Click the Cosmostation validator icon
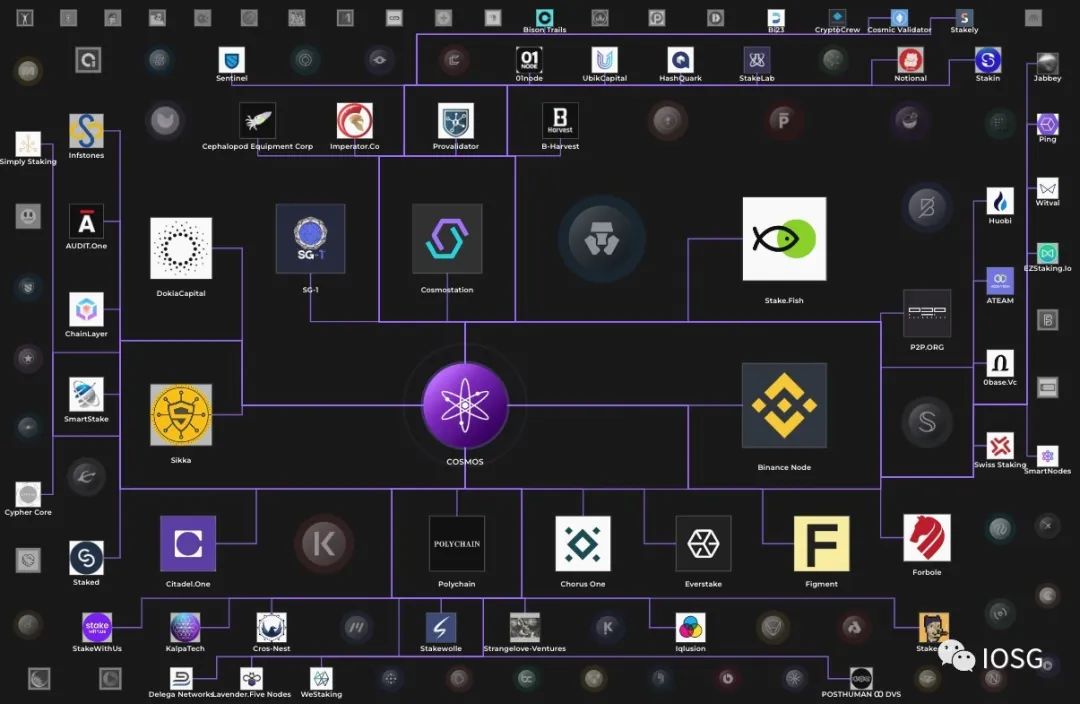 447,238
